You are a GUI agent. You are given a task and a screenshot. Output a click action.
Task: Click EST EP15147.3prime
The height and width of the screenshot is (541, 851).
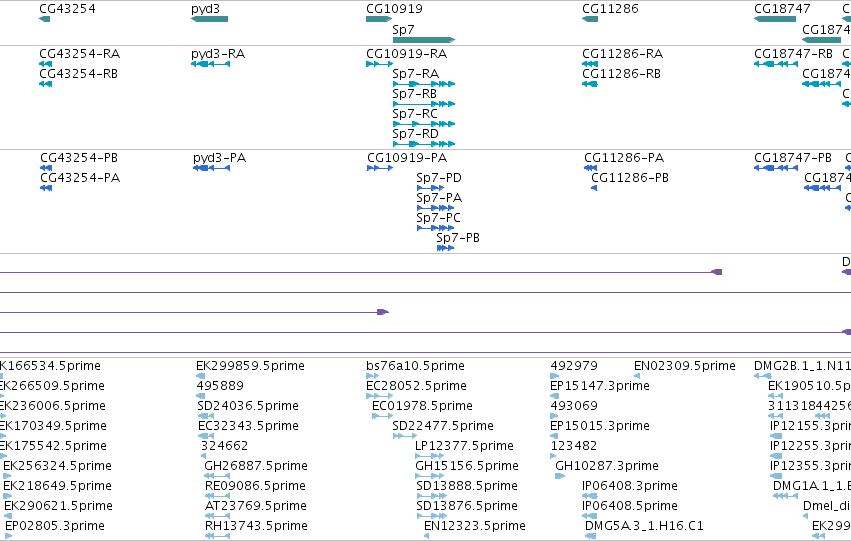600,386
